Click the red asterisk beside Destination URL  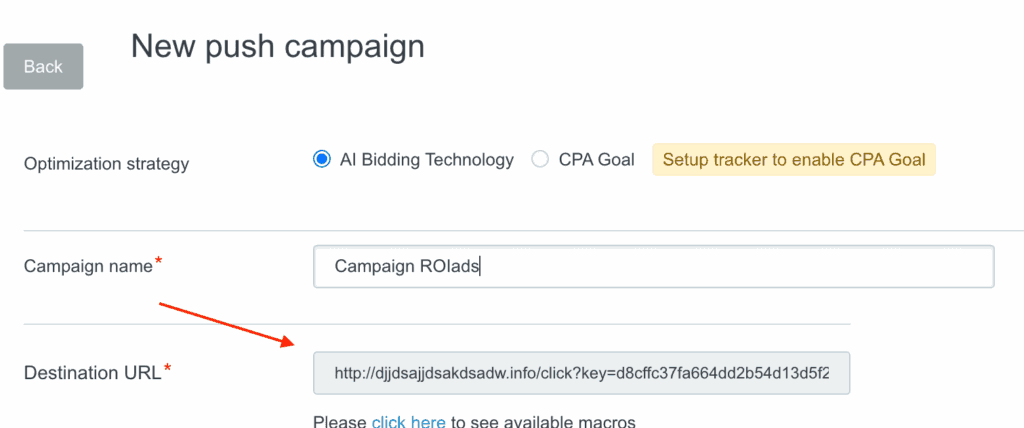[x=167, y=369]
